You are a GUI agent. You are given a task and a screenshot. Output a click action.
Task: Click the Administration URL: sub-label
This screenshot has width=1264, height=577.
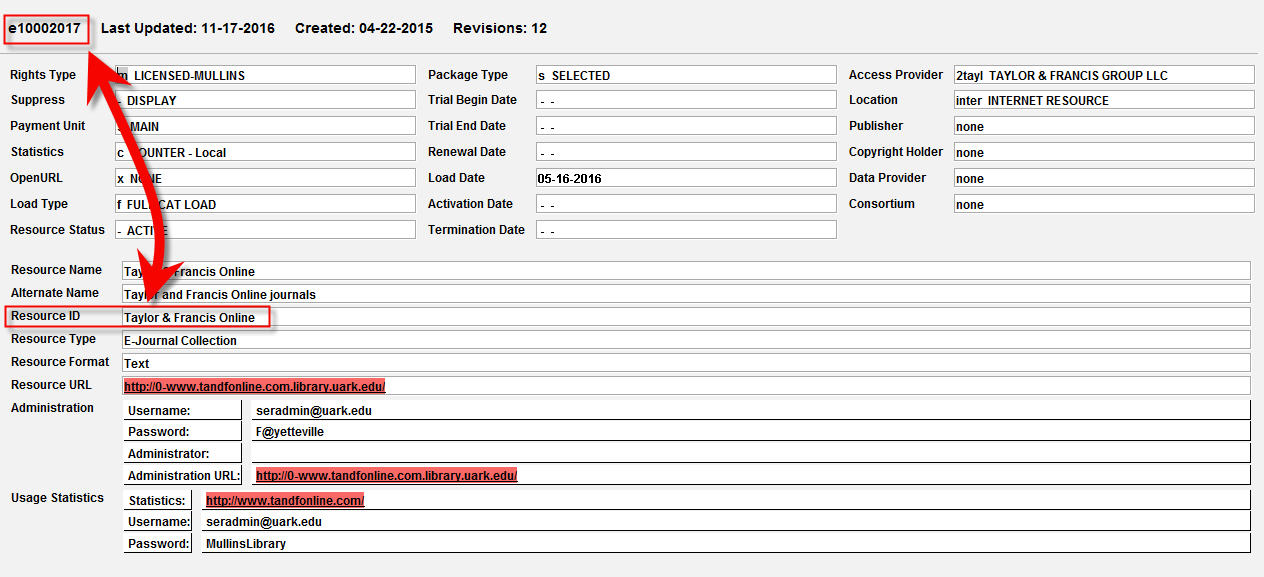[x=183, y=476]
